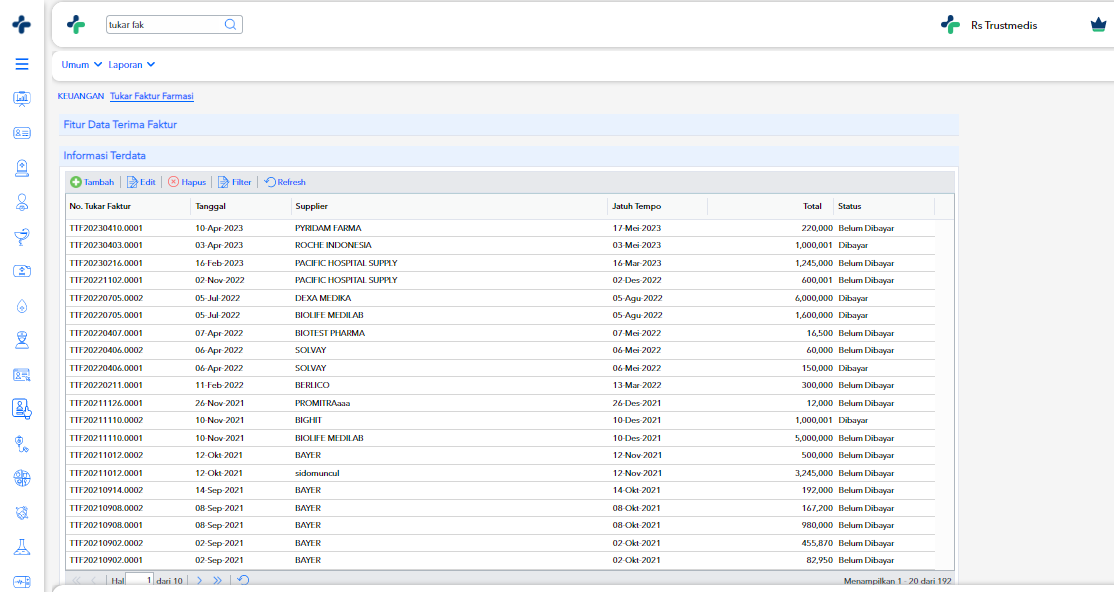Select row TTF20210902.0002
This screenshot has height=592, width=1114.
coord(500,543)
